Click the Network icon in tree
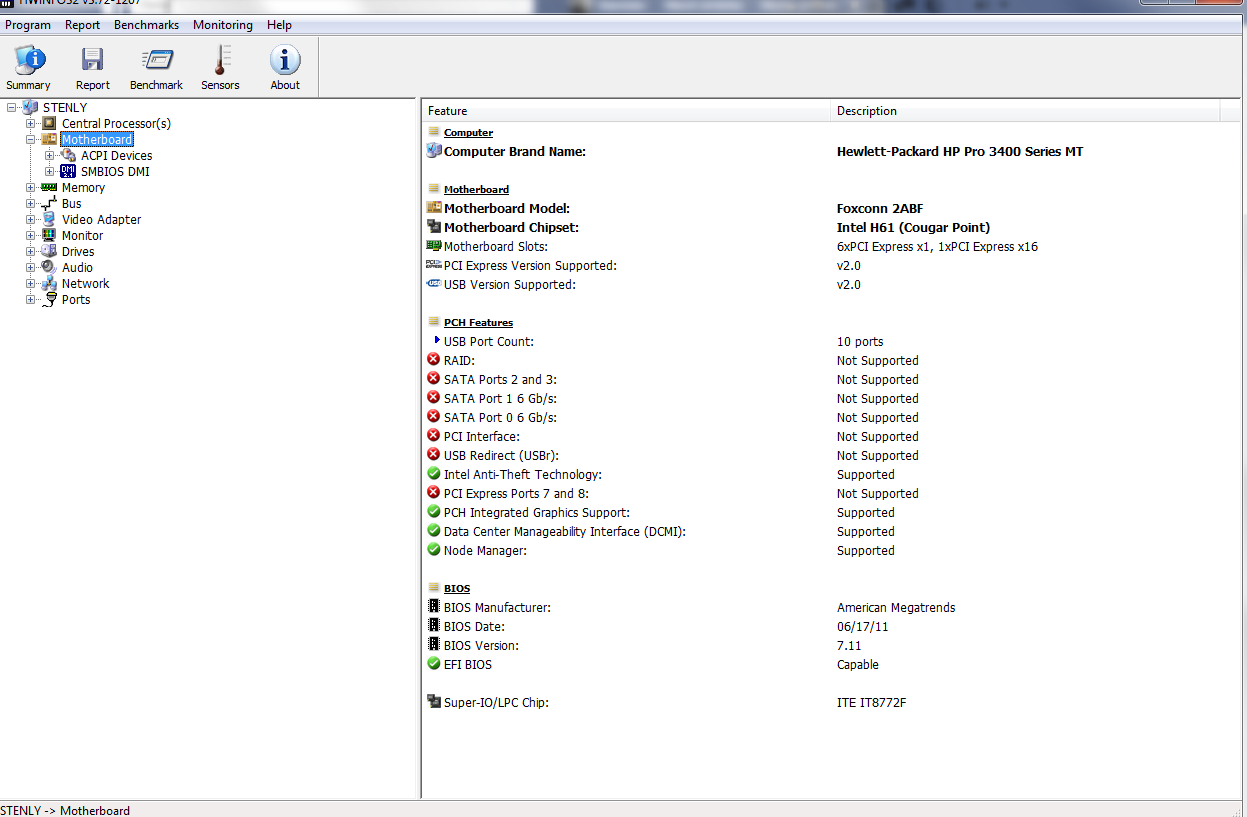Image resolution: width=1247 pixels, height=817 pixels. click(49, 283)
